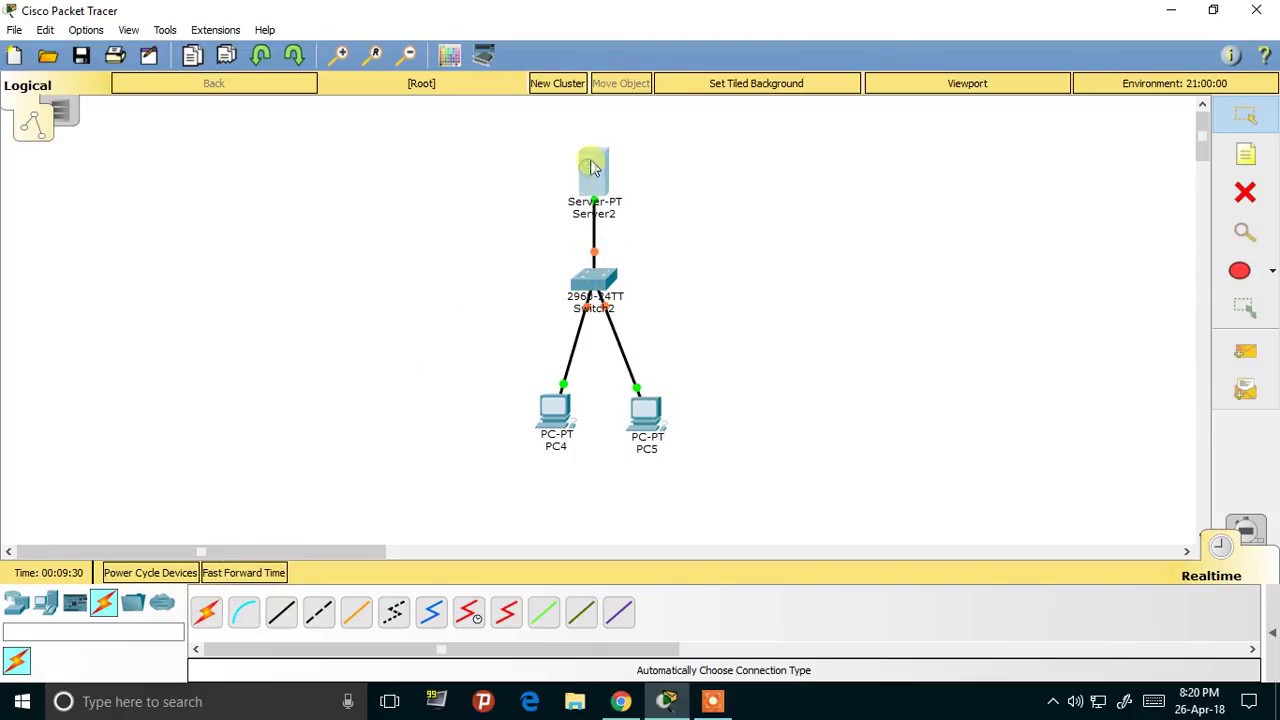1280x720 pixels.
Task: Open the Extensions menu
Action: tap(215, 30)
